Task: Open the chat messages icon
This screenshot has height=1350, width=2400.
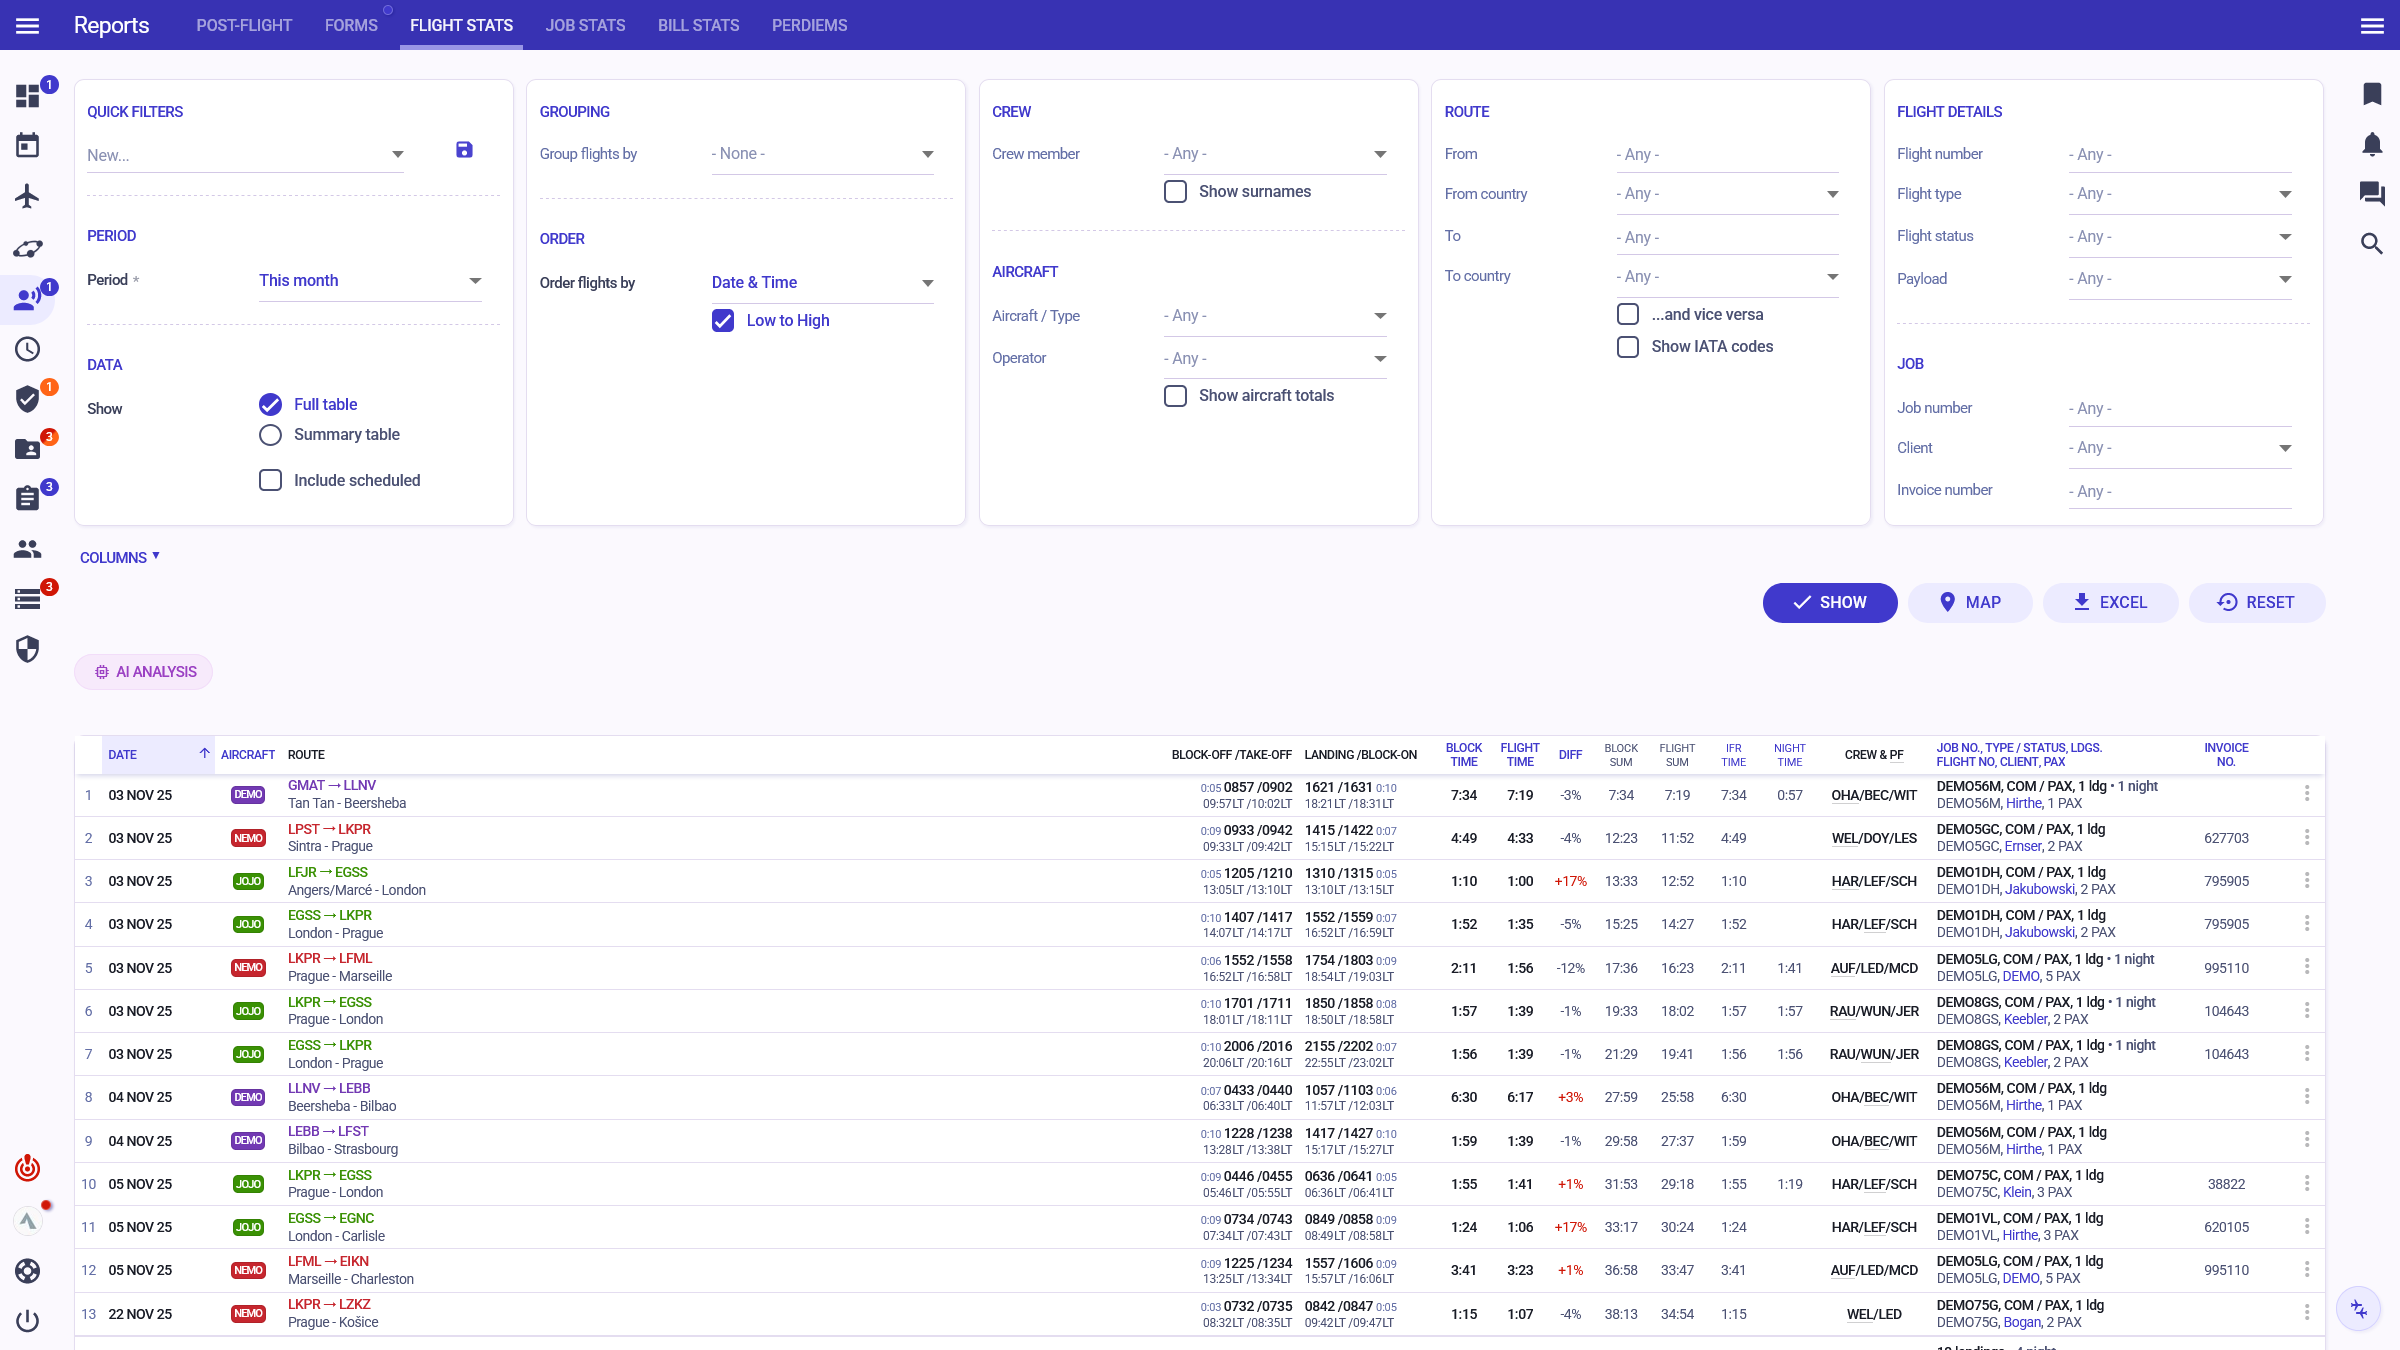Action: (x=2372, y=193)
